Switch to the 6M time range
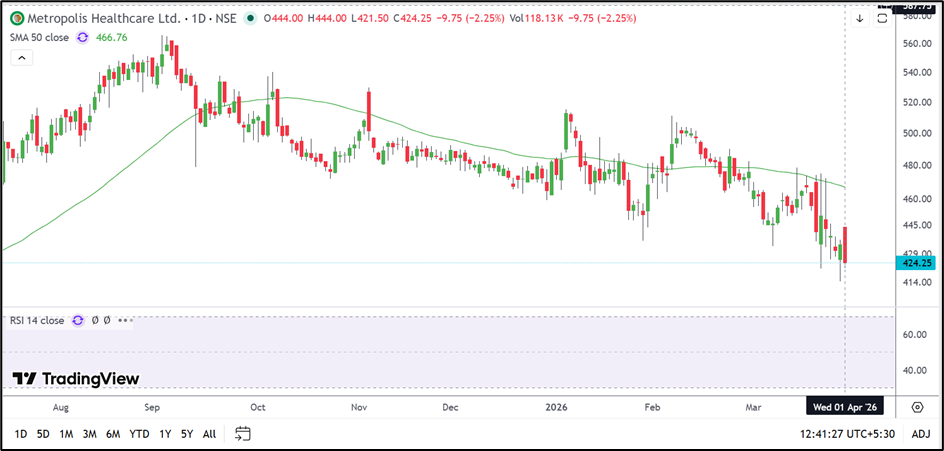 click(x=112, y=434)
